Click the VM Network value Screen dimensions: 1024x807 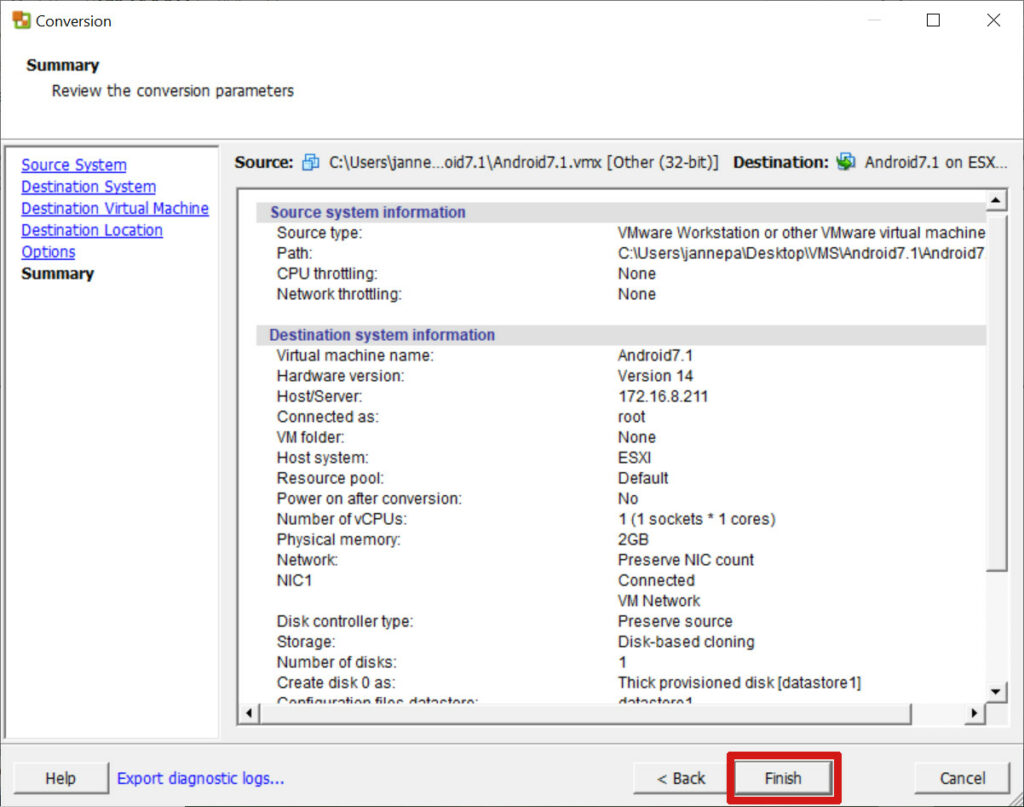tap(659, 601)
